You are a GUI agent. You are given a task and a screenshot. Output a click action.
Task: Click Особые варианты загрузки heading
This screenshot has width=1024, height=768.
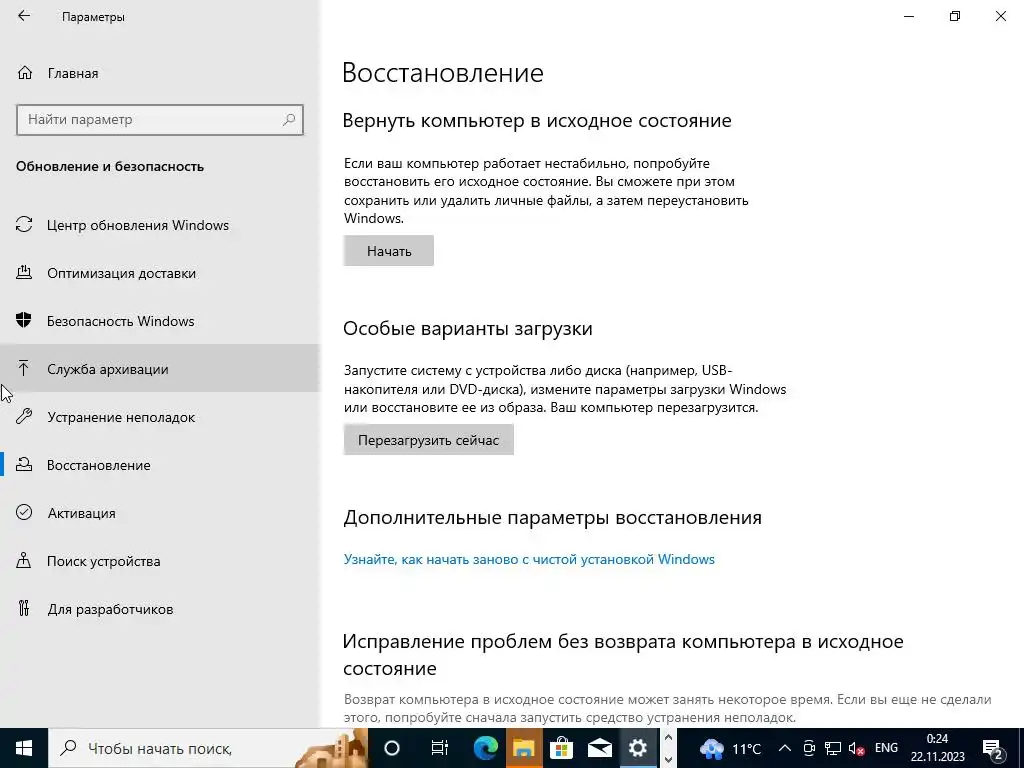click(468, 328)
